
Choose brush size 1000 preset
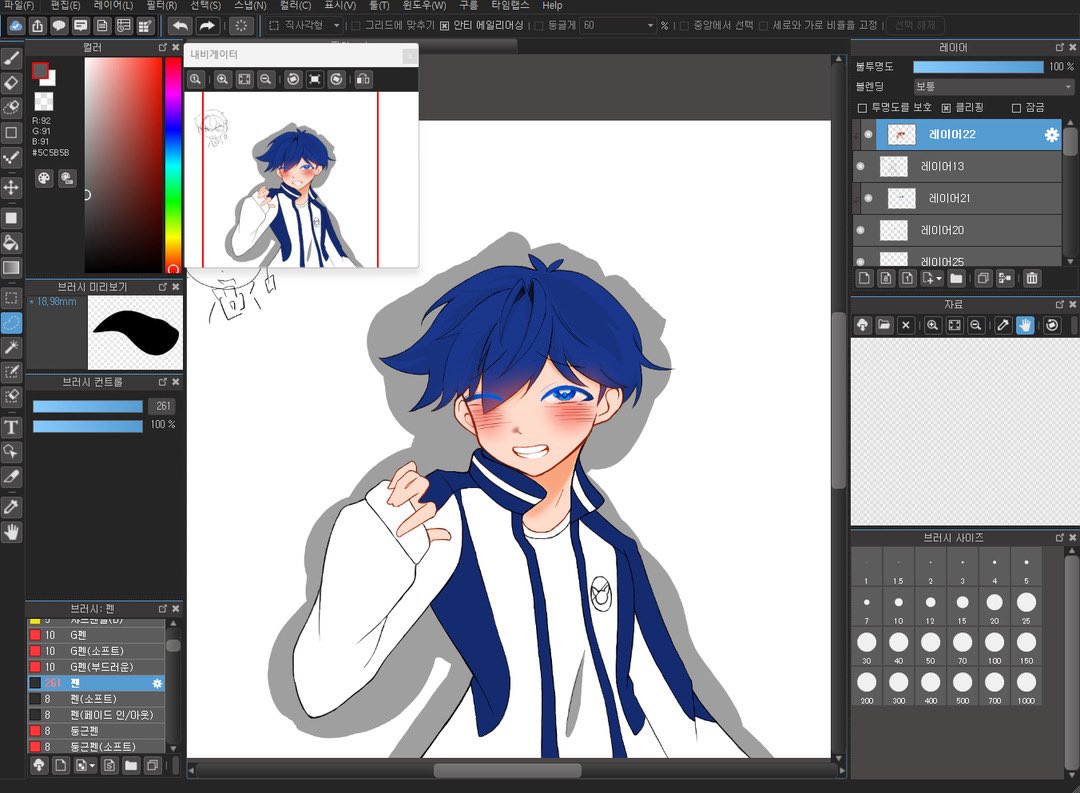point(1026,688)
